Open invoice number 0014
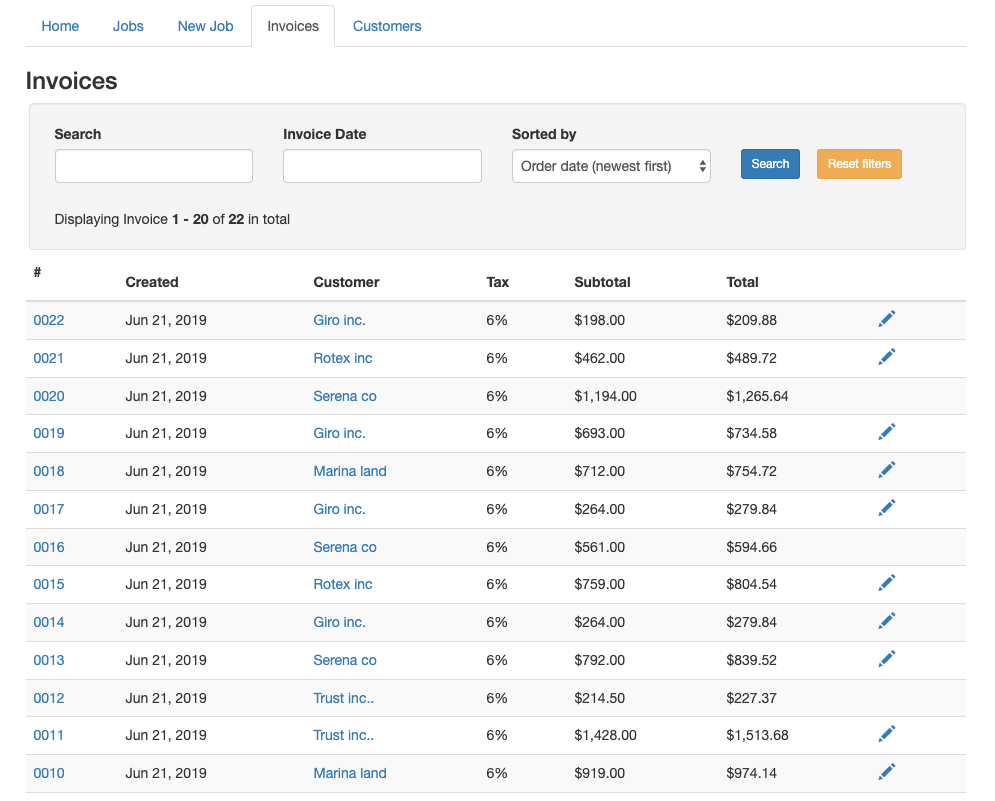 [x=49, y=622]
